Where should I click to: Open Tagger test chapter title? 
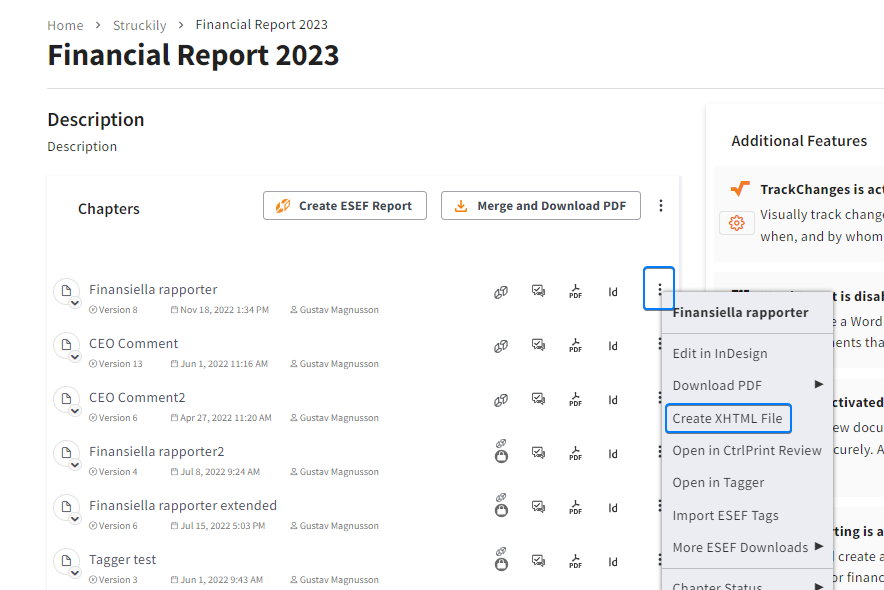click(x=122, y=560)
